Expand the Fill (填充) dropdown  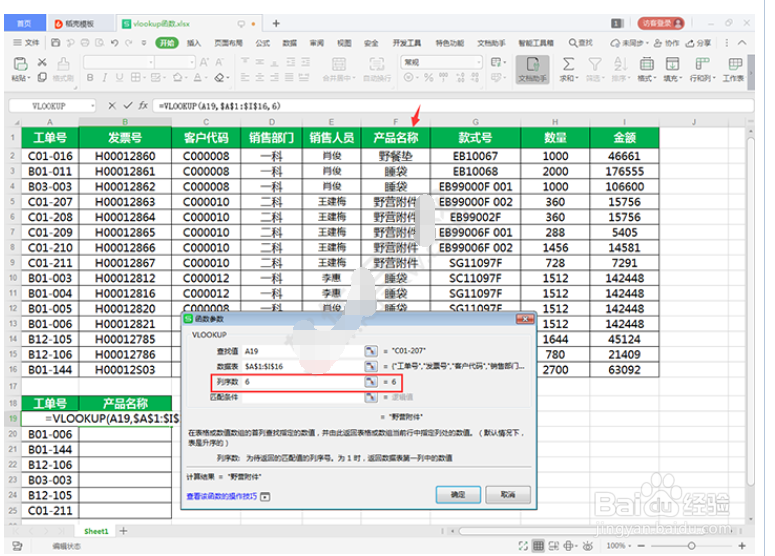[672, 78]
